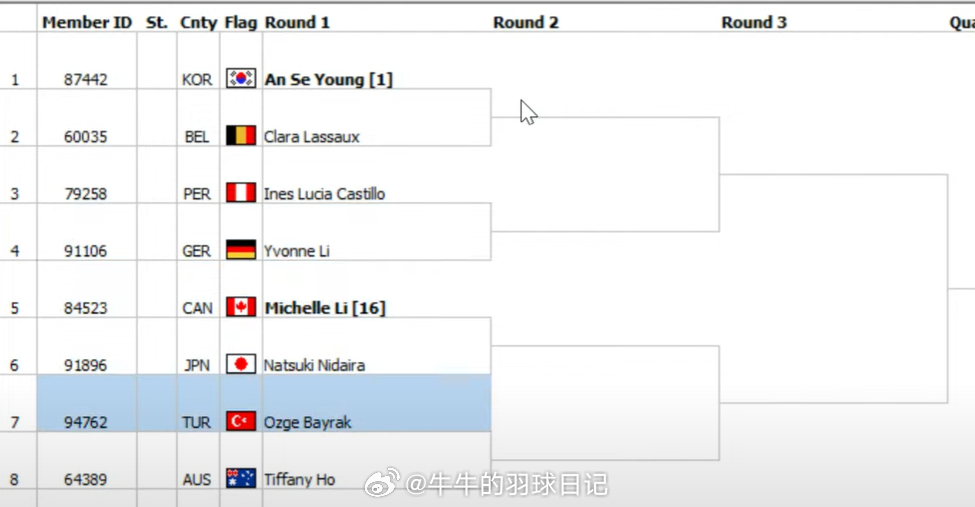This screenshot has height=507, width=975.
Task: Select the Canada flag icon
Action: coord(241,307)
